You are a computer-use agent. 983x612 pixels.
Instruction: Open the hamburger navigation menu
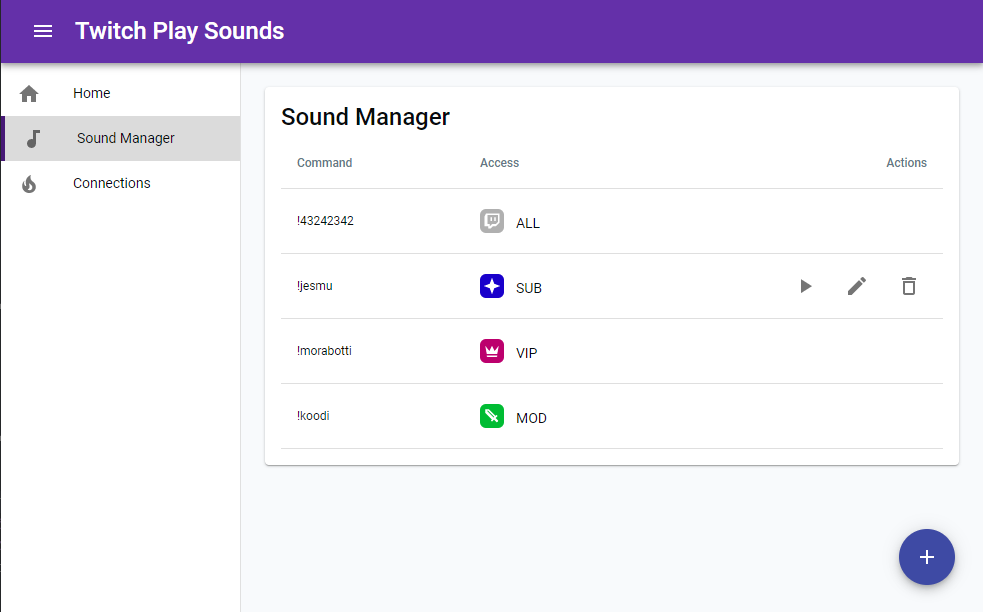43,31
